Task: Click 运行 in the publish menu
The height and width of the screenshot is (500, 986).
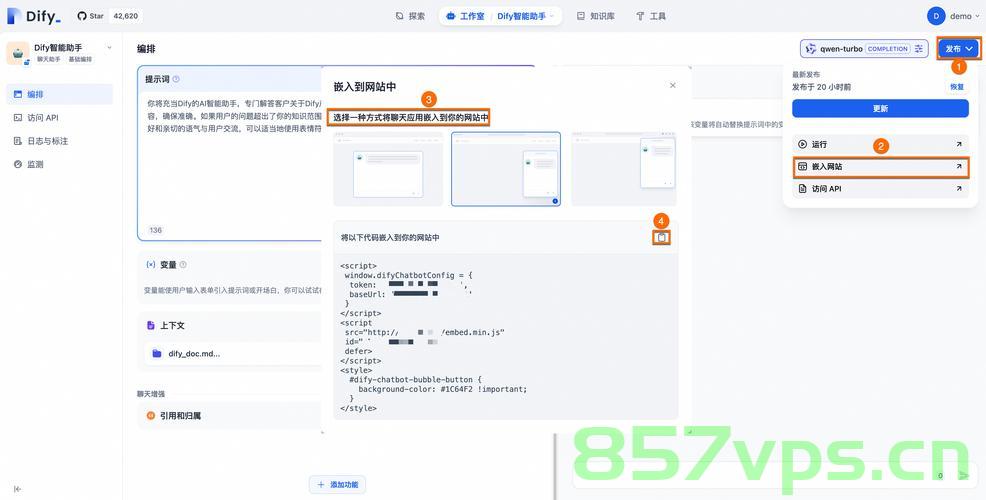Action: click(880, 144)
